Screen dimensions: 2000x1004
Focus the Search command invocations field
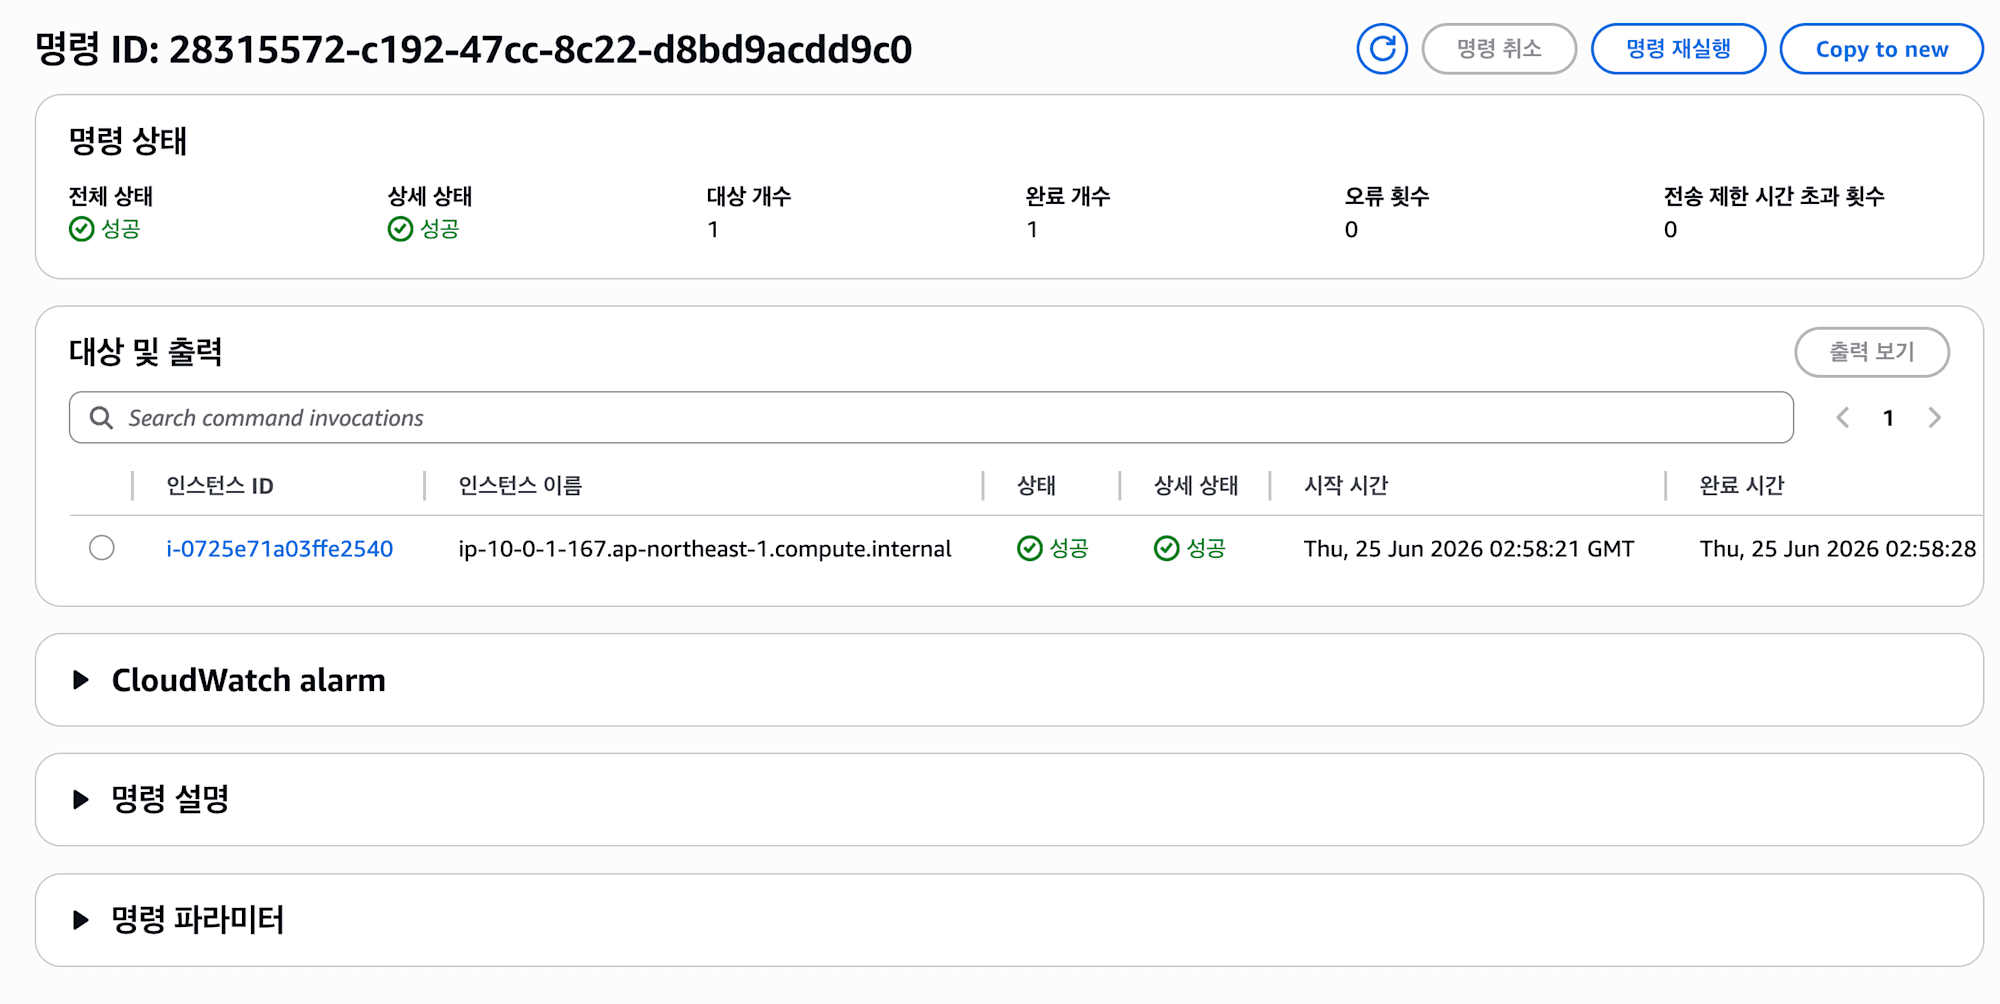(931, 417)
